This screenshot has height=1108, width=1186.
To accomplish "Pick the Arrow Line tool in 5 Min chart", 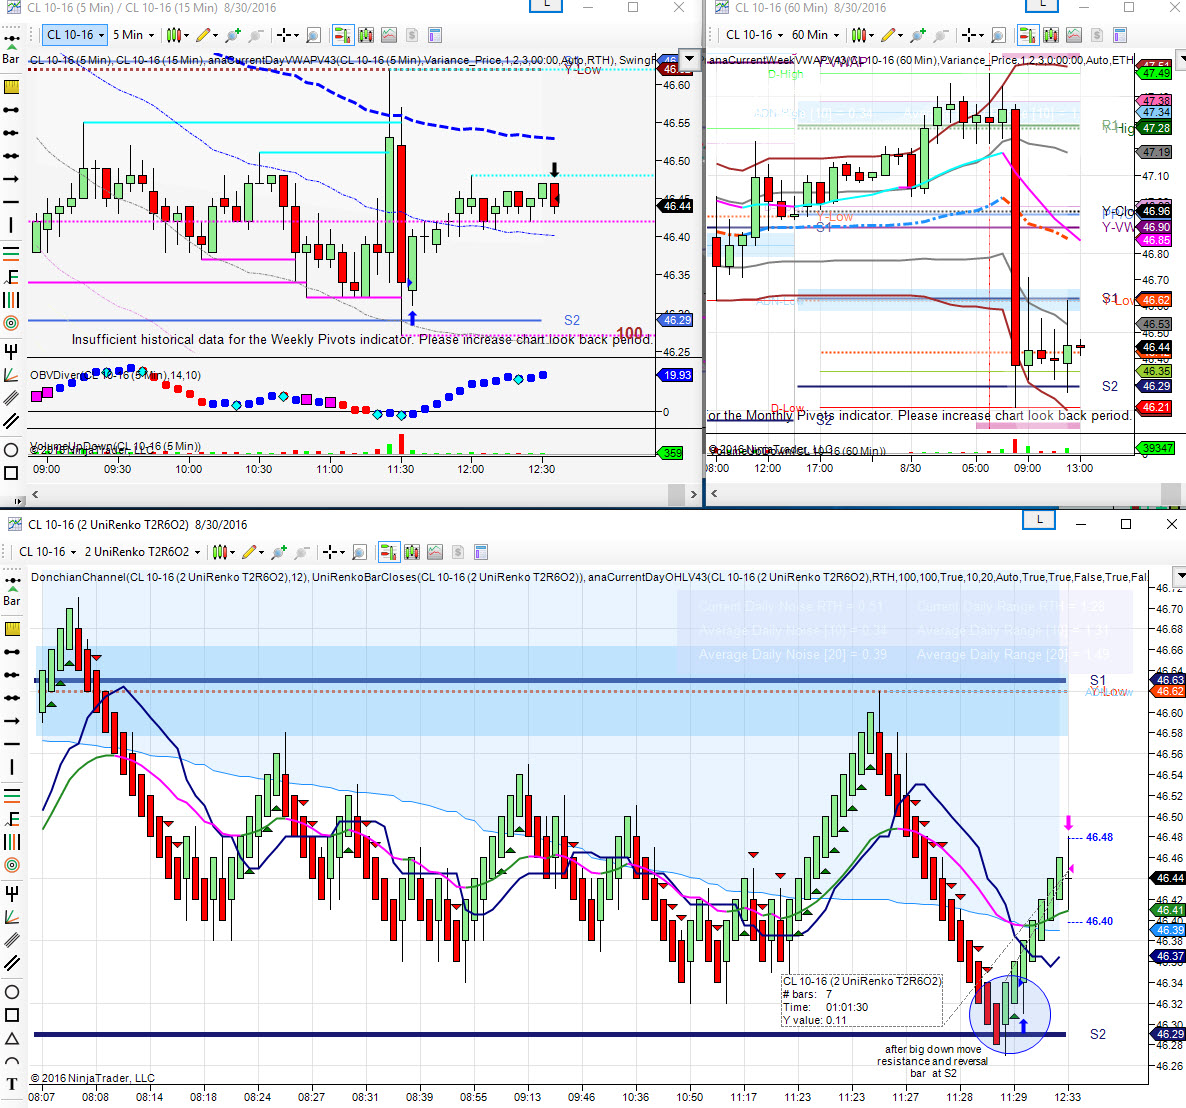I will (11, 178).
